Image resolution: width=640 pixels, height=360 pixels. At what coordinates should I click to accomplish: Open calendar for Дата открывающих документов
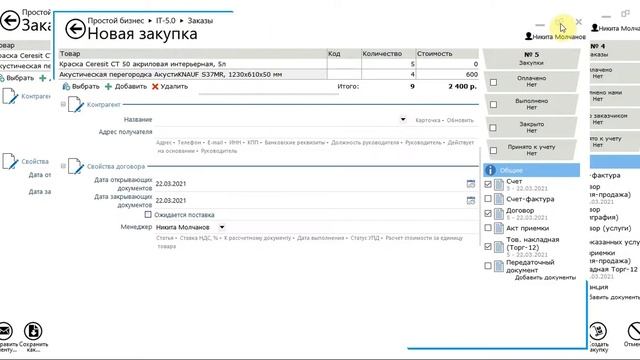click(x=471, y=184)
